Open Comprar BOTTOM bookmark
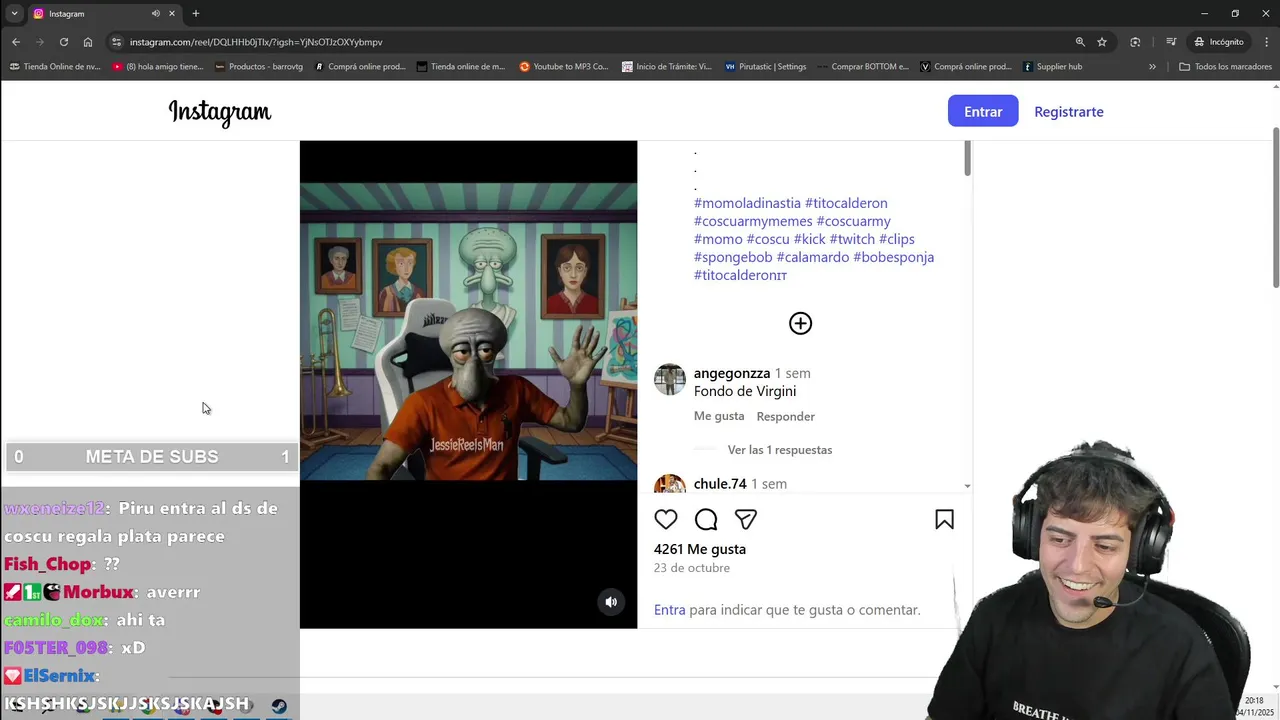Image resolution: width=1280 pixels, height=720 pixels. click(x=863, y=67)
